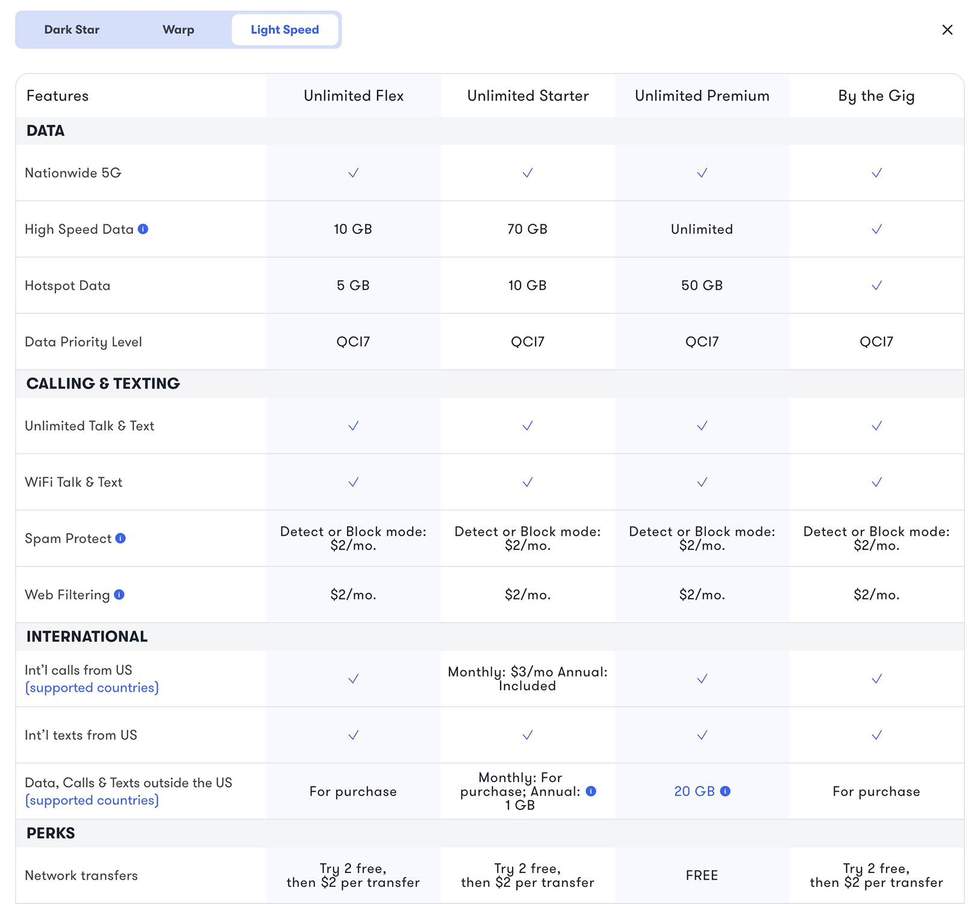Click the Unlimited Flex column header
980x904 pixels.
pos(354,96)
